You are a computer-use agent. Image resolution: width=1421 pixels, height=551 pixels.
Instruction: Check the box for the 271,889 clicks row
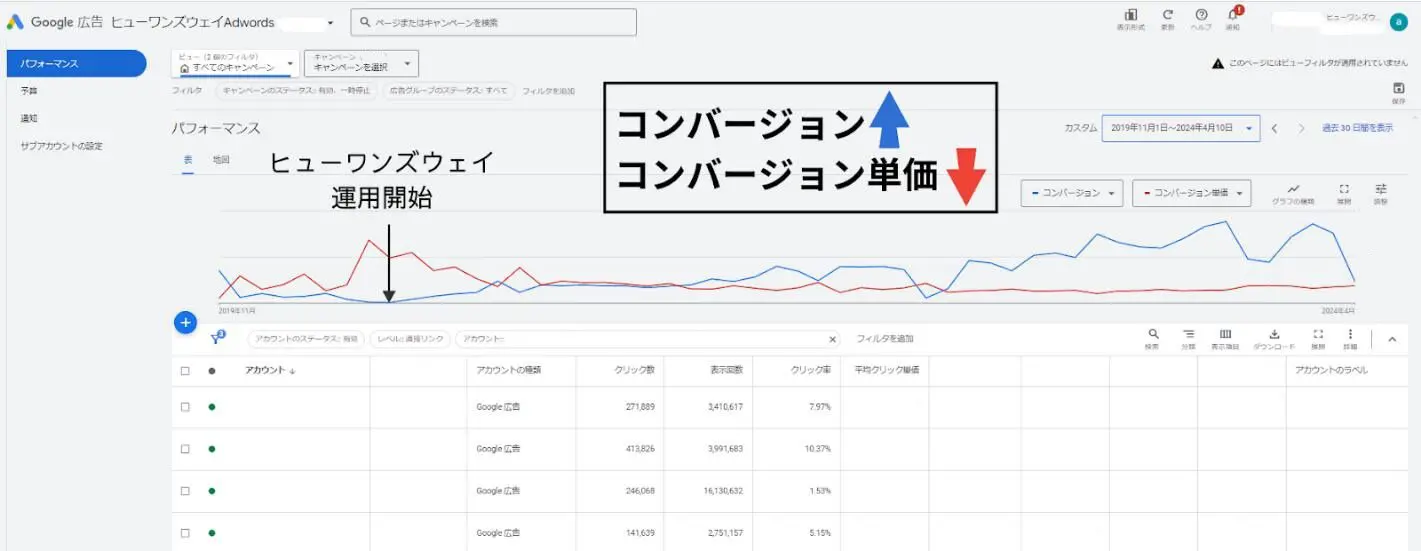pyautogui.click(x=185, y=407)
